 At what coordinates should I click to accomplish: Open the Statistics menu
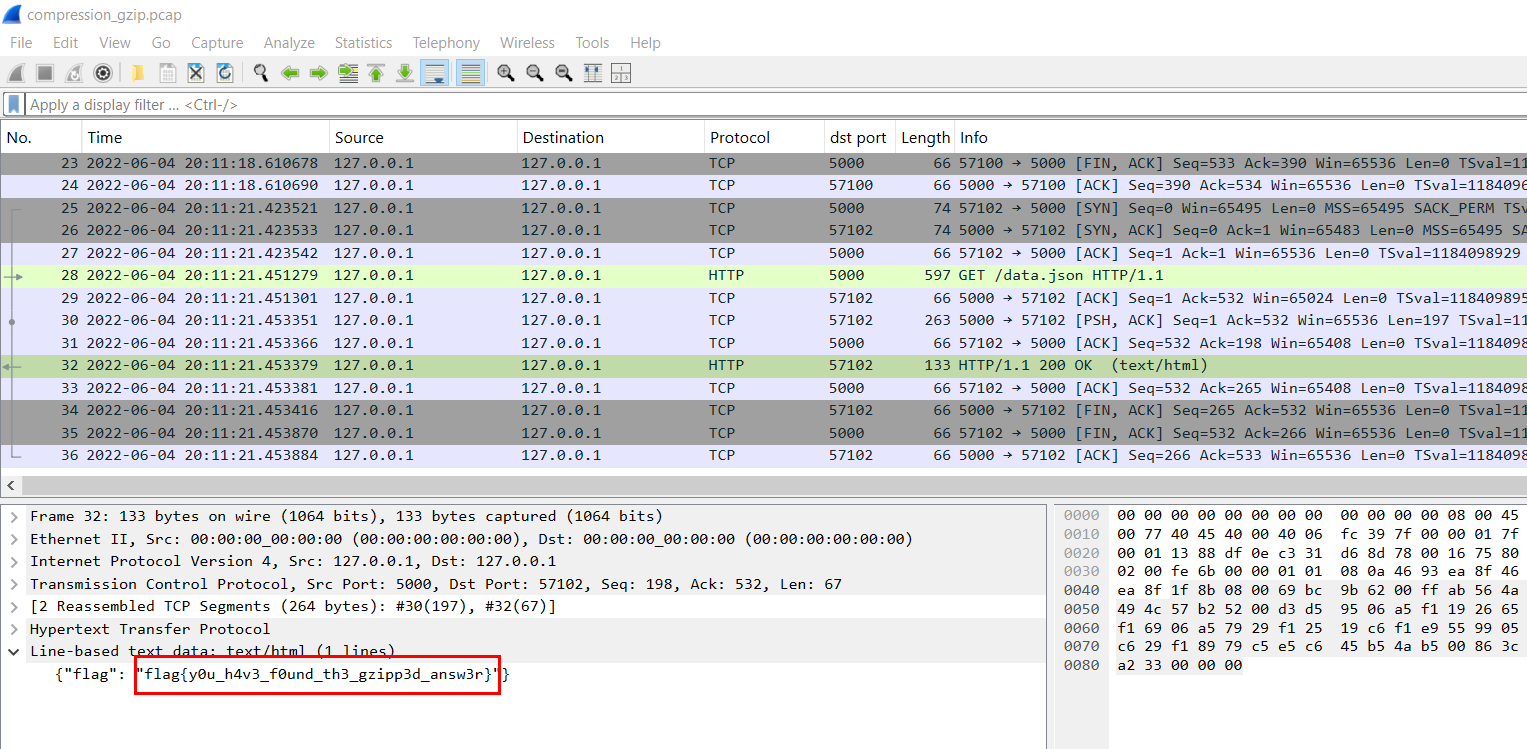pos(363,43)
